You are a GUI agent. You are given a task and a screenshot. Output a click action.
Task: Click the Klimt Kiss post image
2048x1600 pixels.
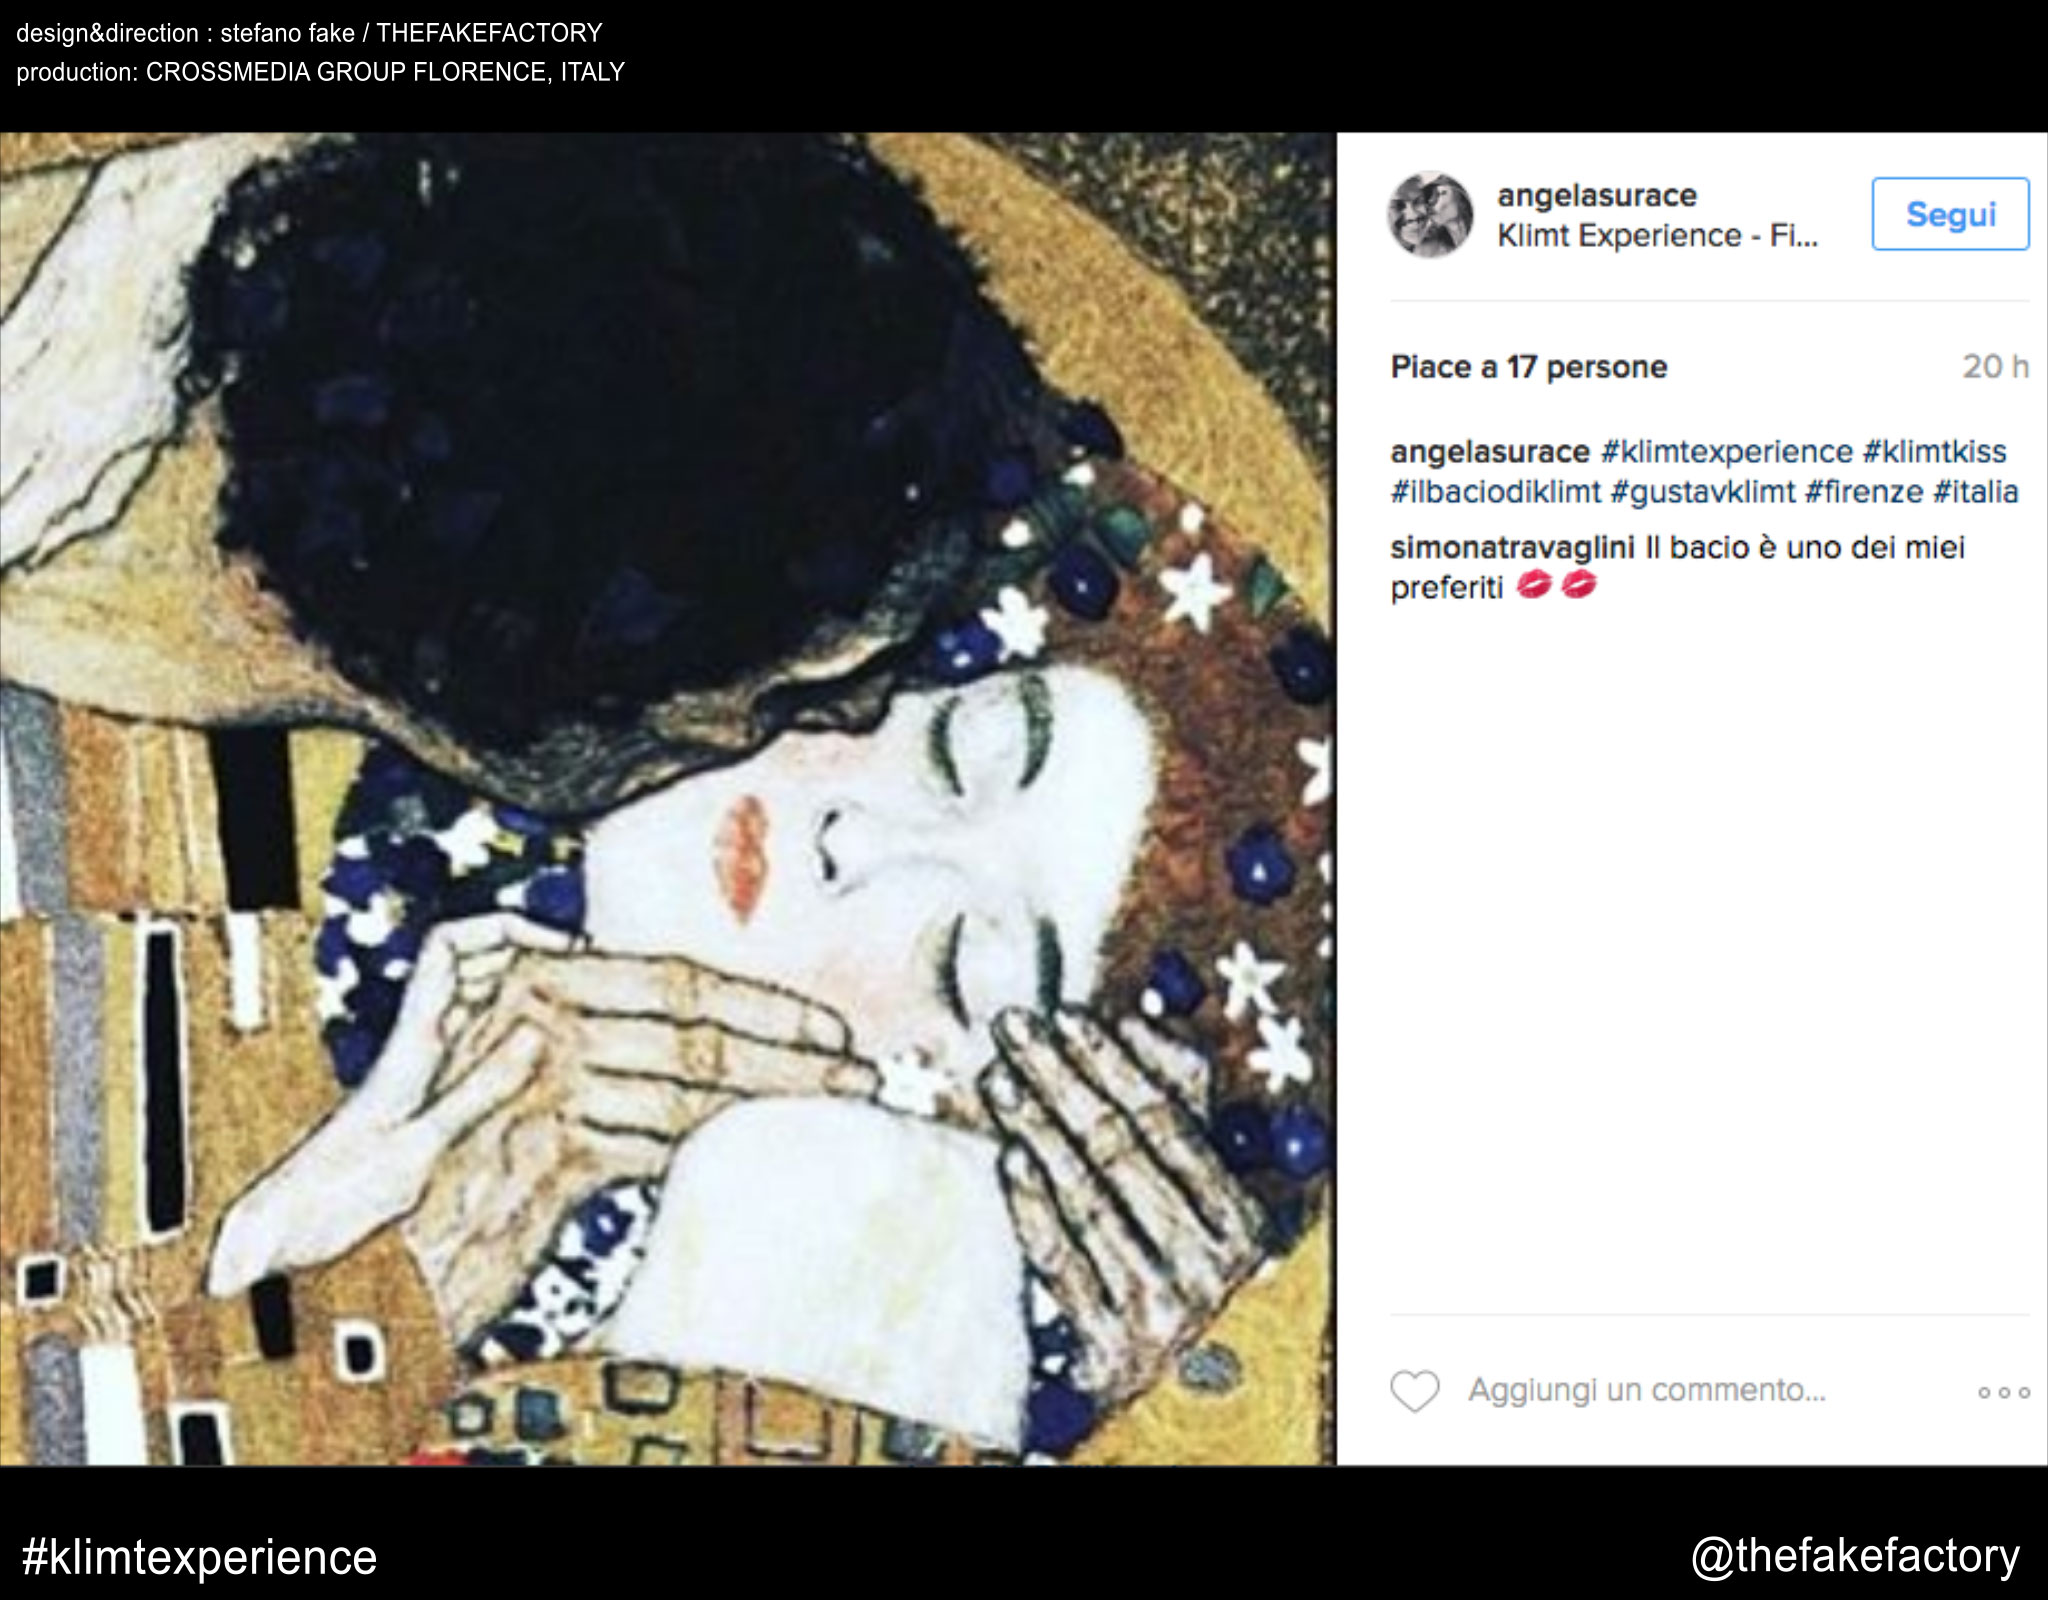[x=668, y=798]
